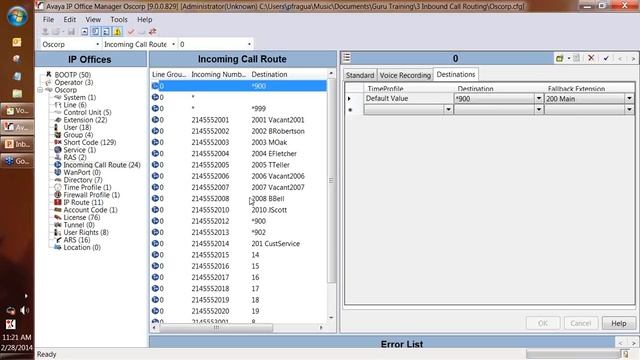
Task: Toggle the yellow warning error pane icon
Action: pos(117,31)
